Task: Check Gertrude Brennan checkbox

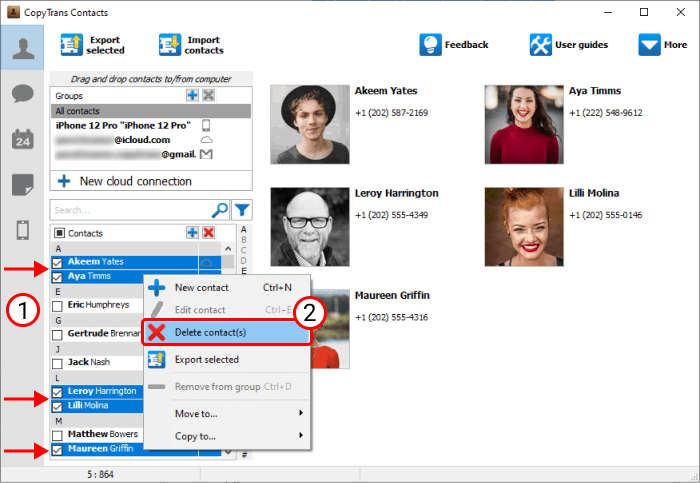Action: (x=57, y=335)
